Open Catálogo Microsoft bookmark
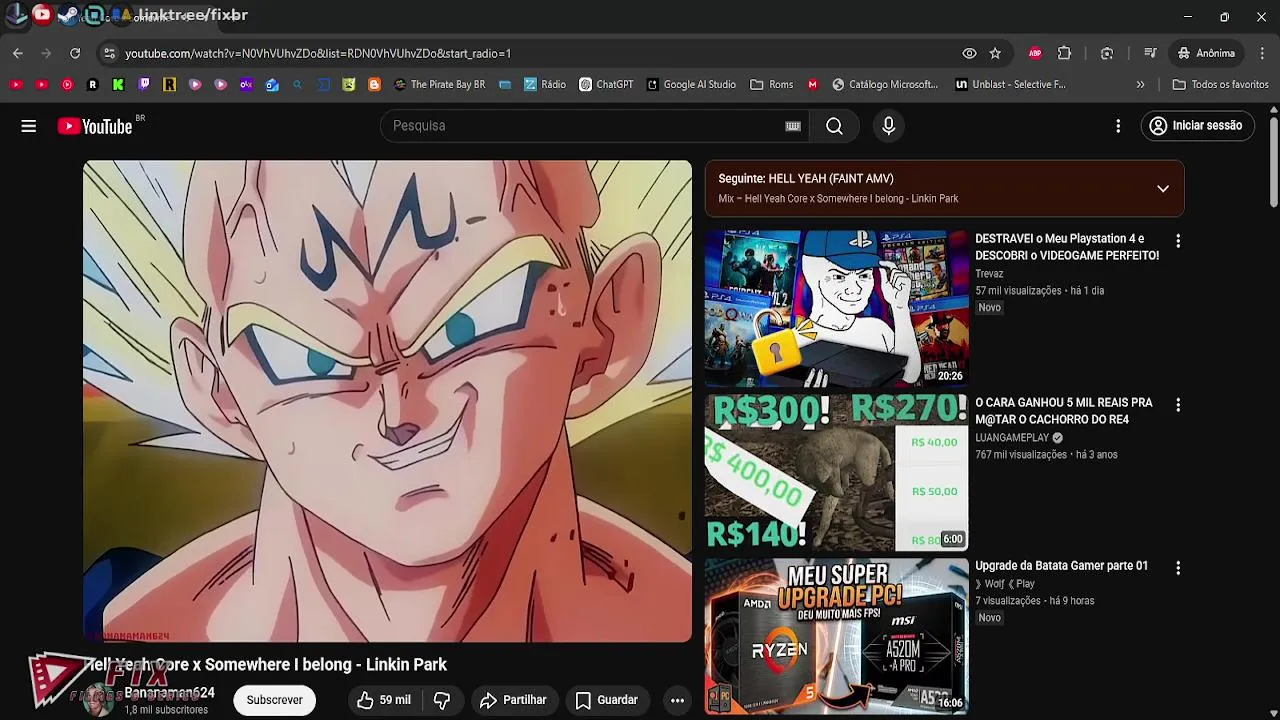 coord(884,85)
